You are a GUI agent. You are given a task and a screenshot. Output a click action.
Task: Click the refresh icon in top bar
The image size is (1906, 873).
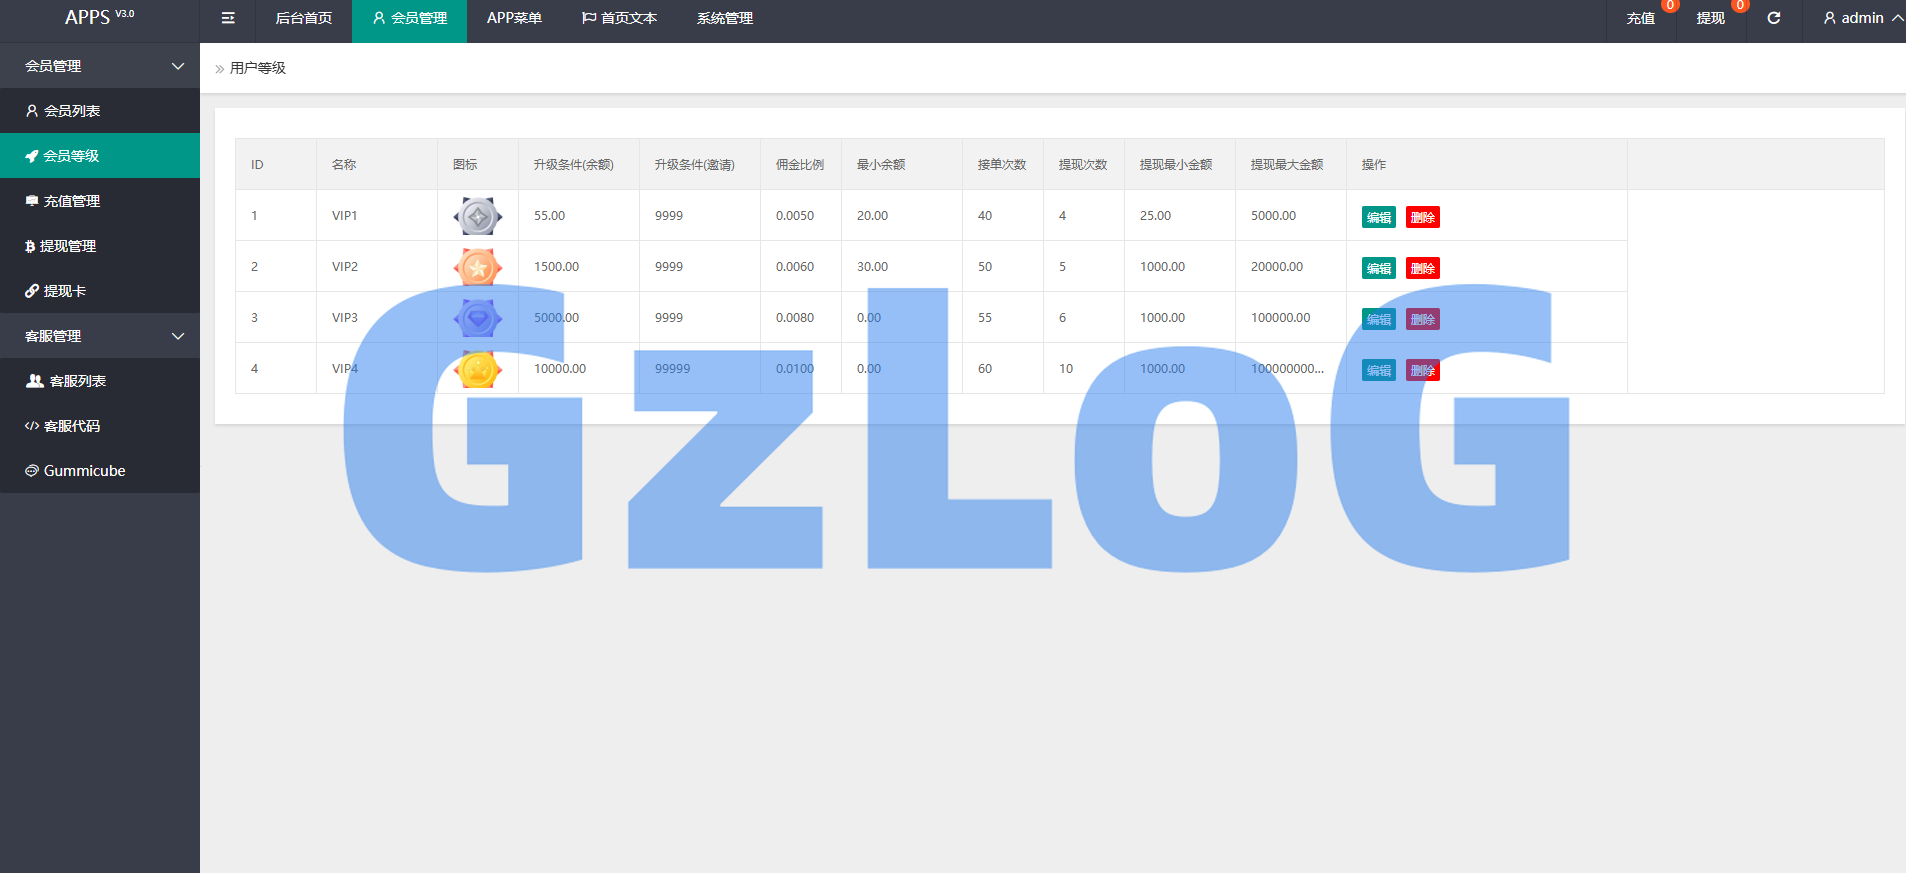[x=1773, y=18]
